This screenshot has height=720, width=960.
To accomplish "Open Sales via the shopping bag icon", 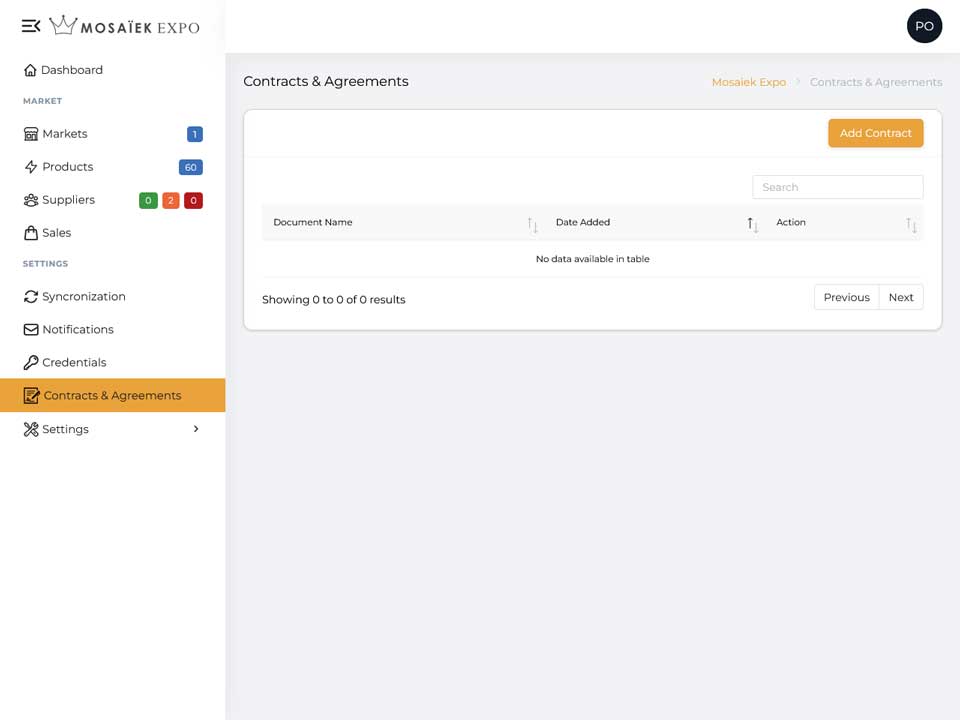I will click(31, 233).
